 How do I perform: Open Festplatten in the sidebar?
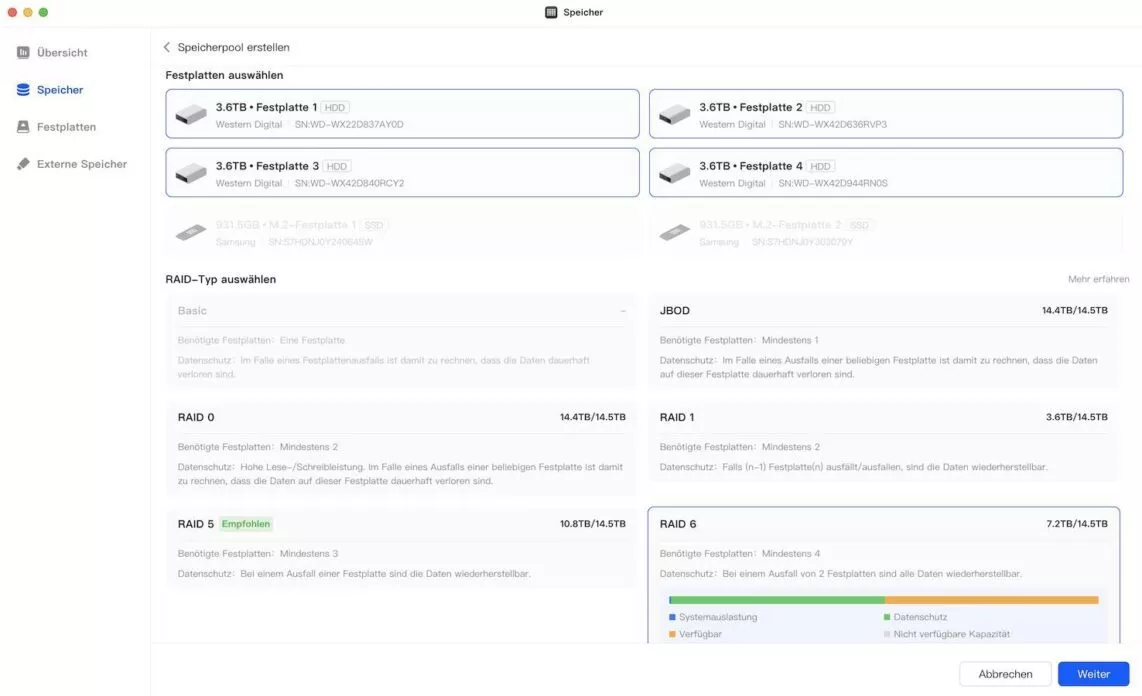tap(56, 127)
